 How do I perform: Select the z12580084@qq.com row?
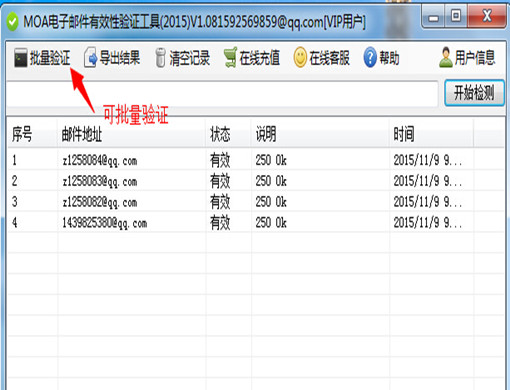[x=256, y=160]
